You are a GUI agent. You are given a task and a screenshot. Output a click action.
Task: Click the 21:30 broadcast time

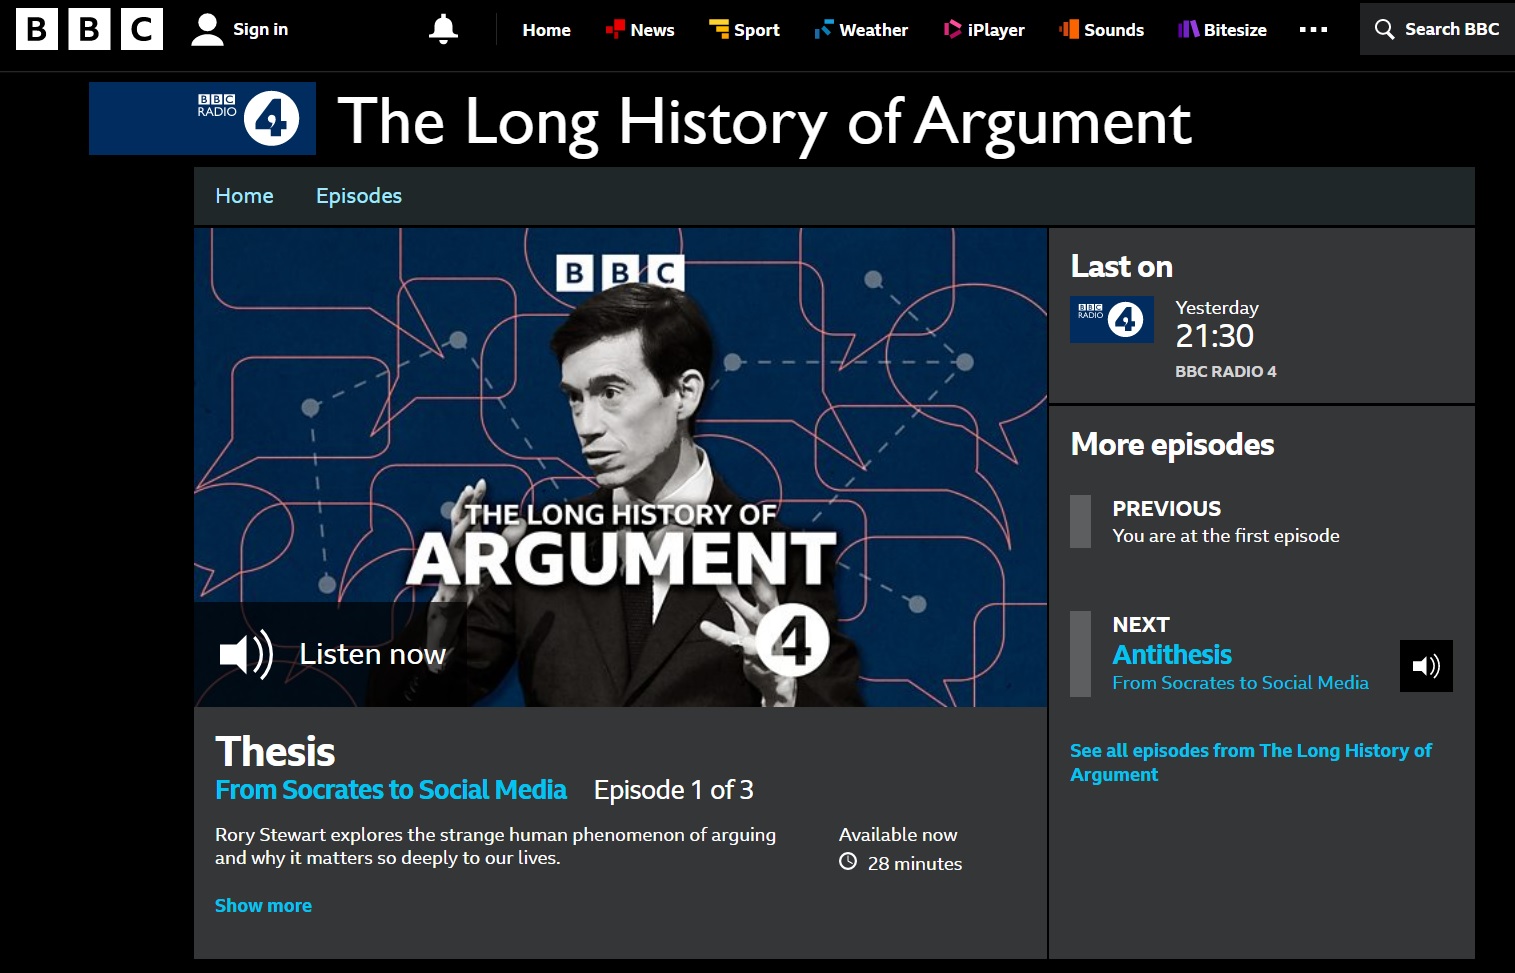pos(1214,336)
